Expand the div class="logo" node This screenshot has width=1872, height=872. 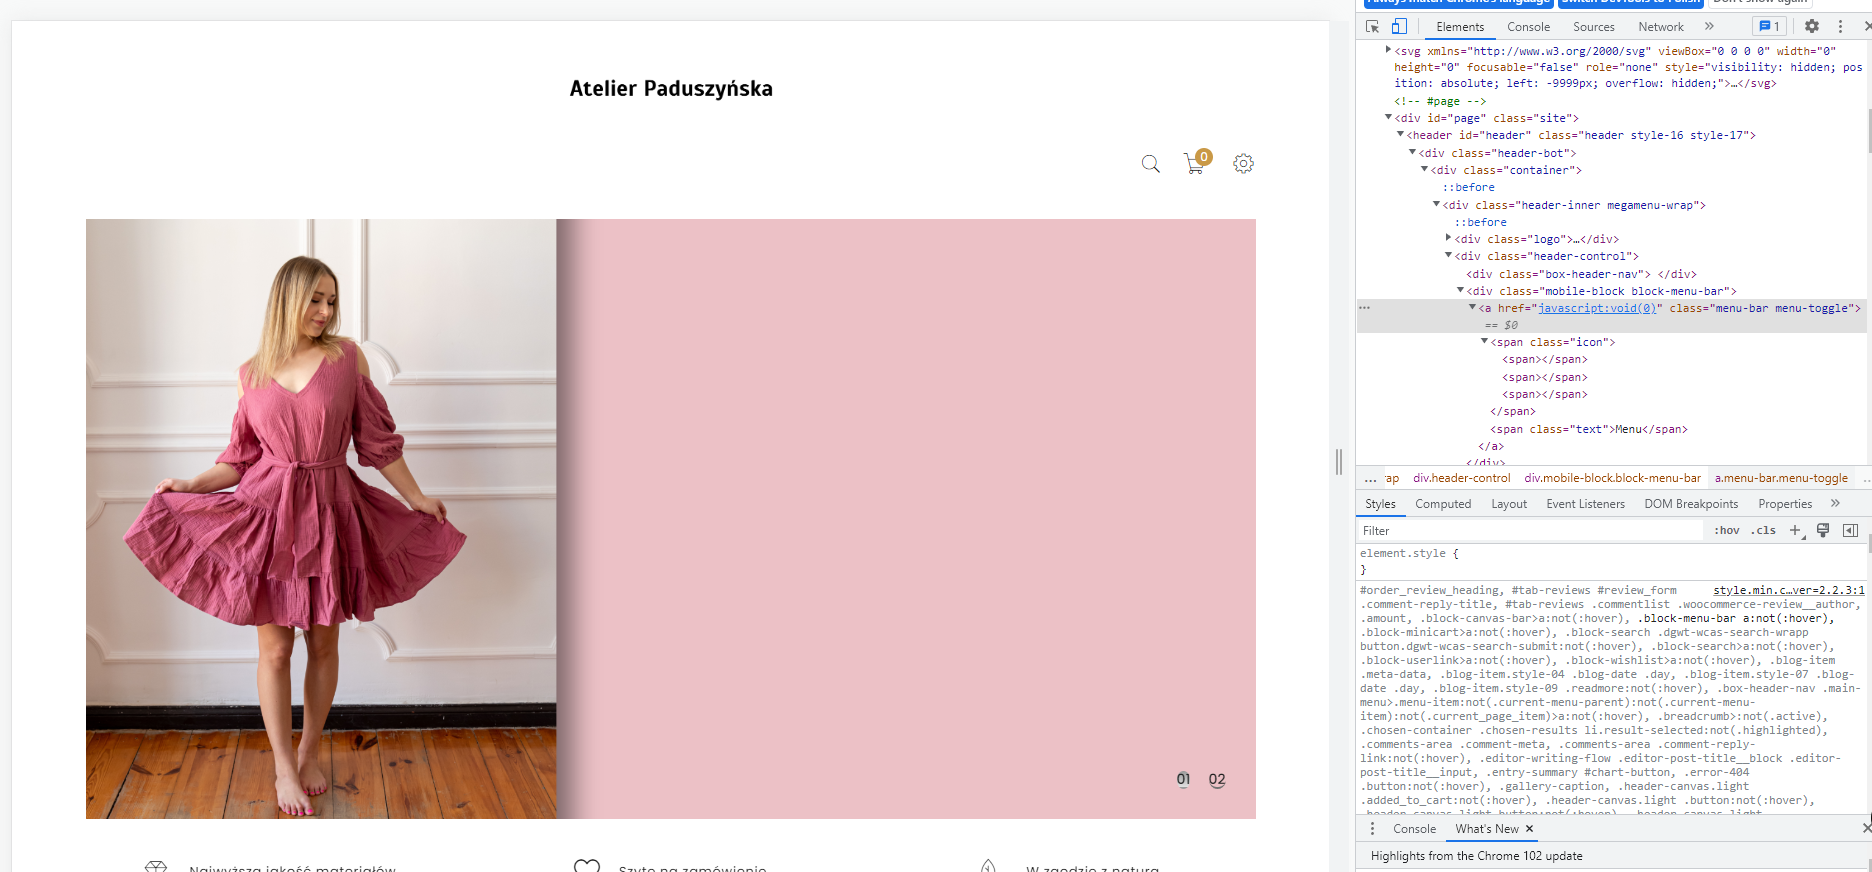click(x=1448, y=239)
